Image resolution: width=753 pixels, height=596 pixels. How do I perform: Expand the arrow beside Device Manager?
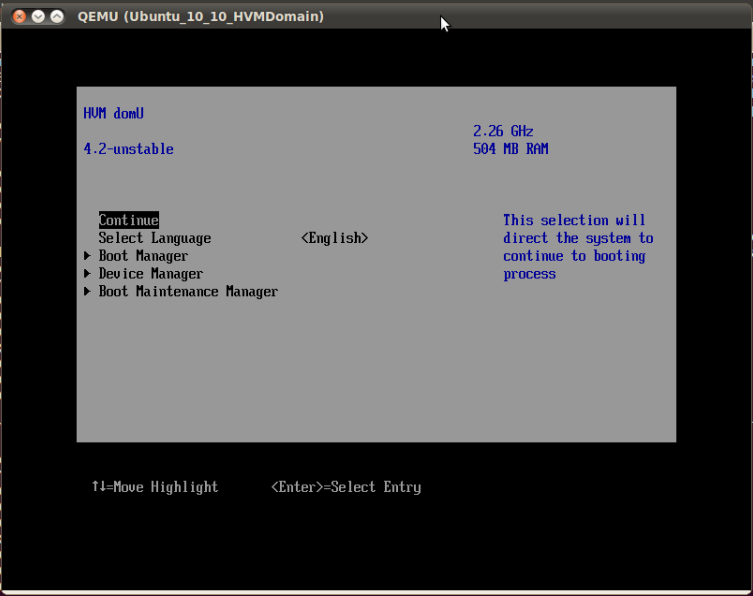tap(88, 274)
